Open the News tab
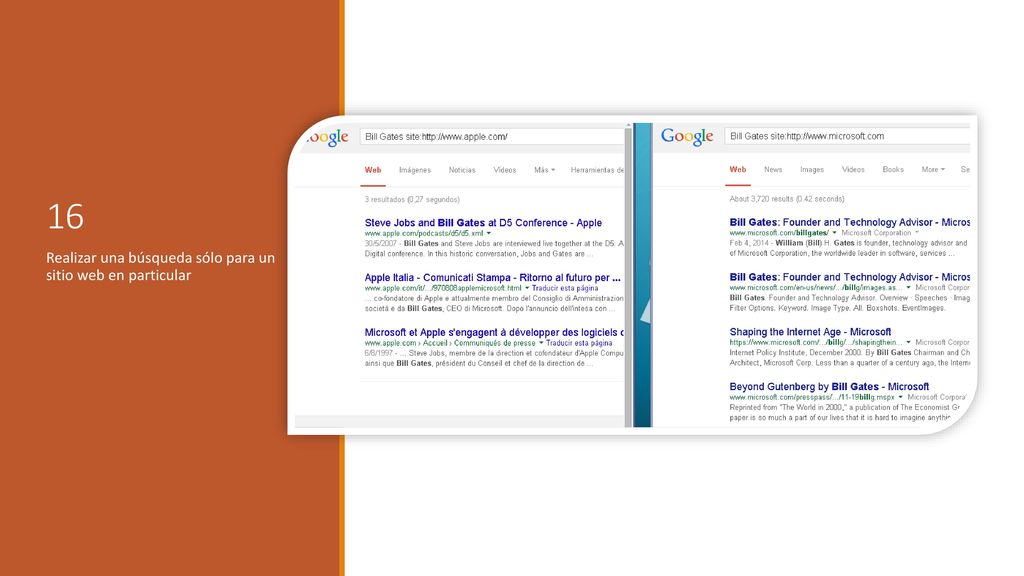 773,169
